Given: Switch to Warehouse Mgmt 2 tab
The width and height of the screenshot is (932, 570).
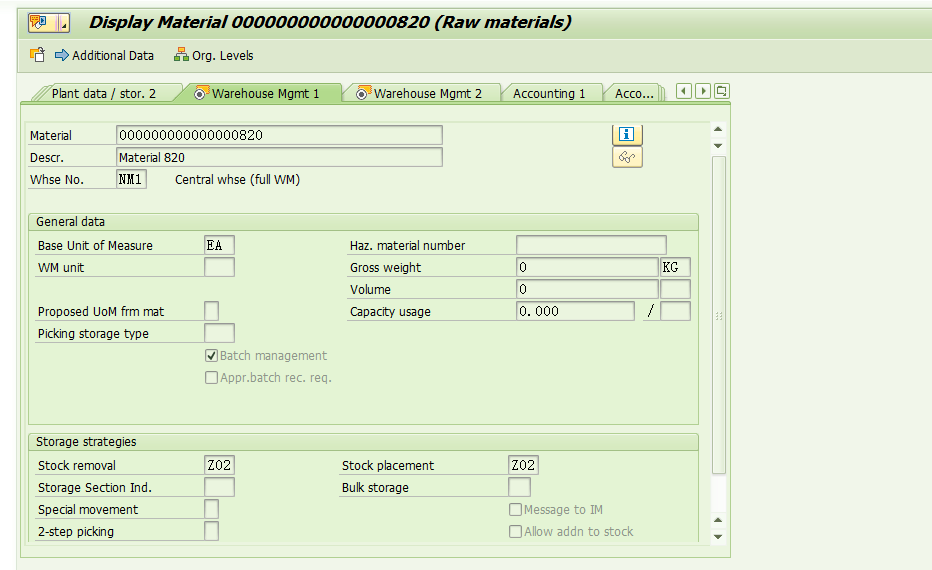Looking at the screenshot, I should point(422,93).
